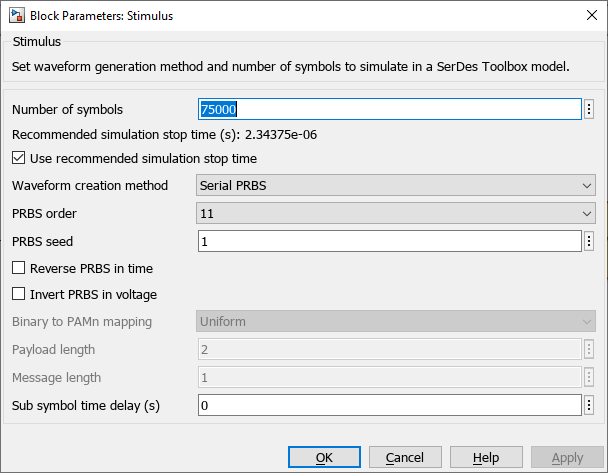Click the three-dot icon next to Payload length

[x=589, y=349]
